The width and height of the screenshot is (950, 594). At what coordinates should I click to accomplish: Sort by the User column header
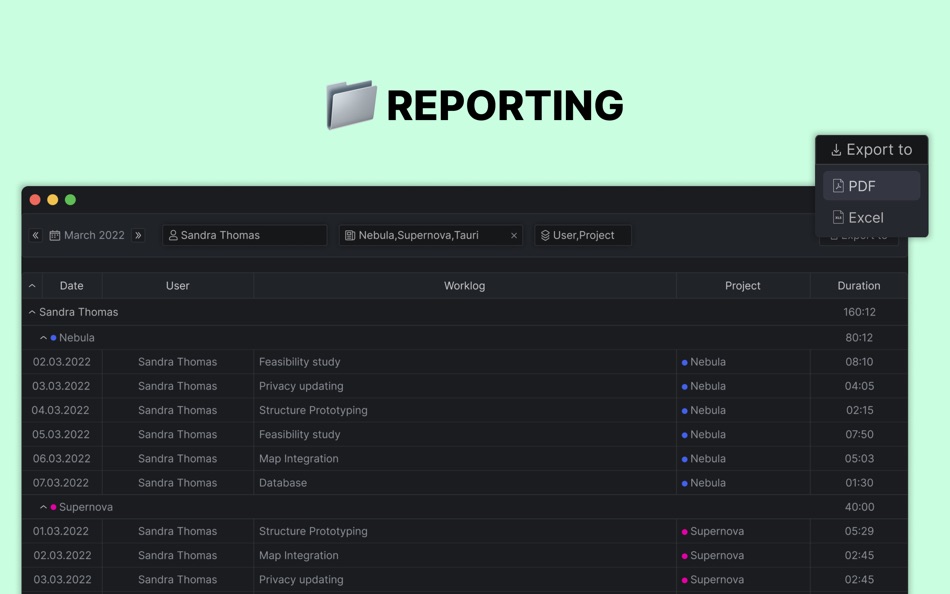pyautogui.click(x=178, y=285)
